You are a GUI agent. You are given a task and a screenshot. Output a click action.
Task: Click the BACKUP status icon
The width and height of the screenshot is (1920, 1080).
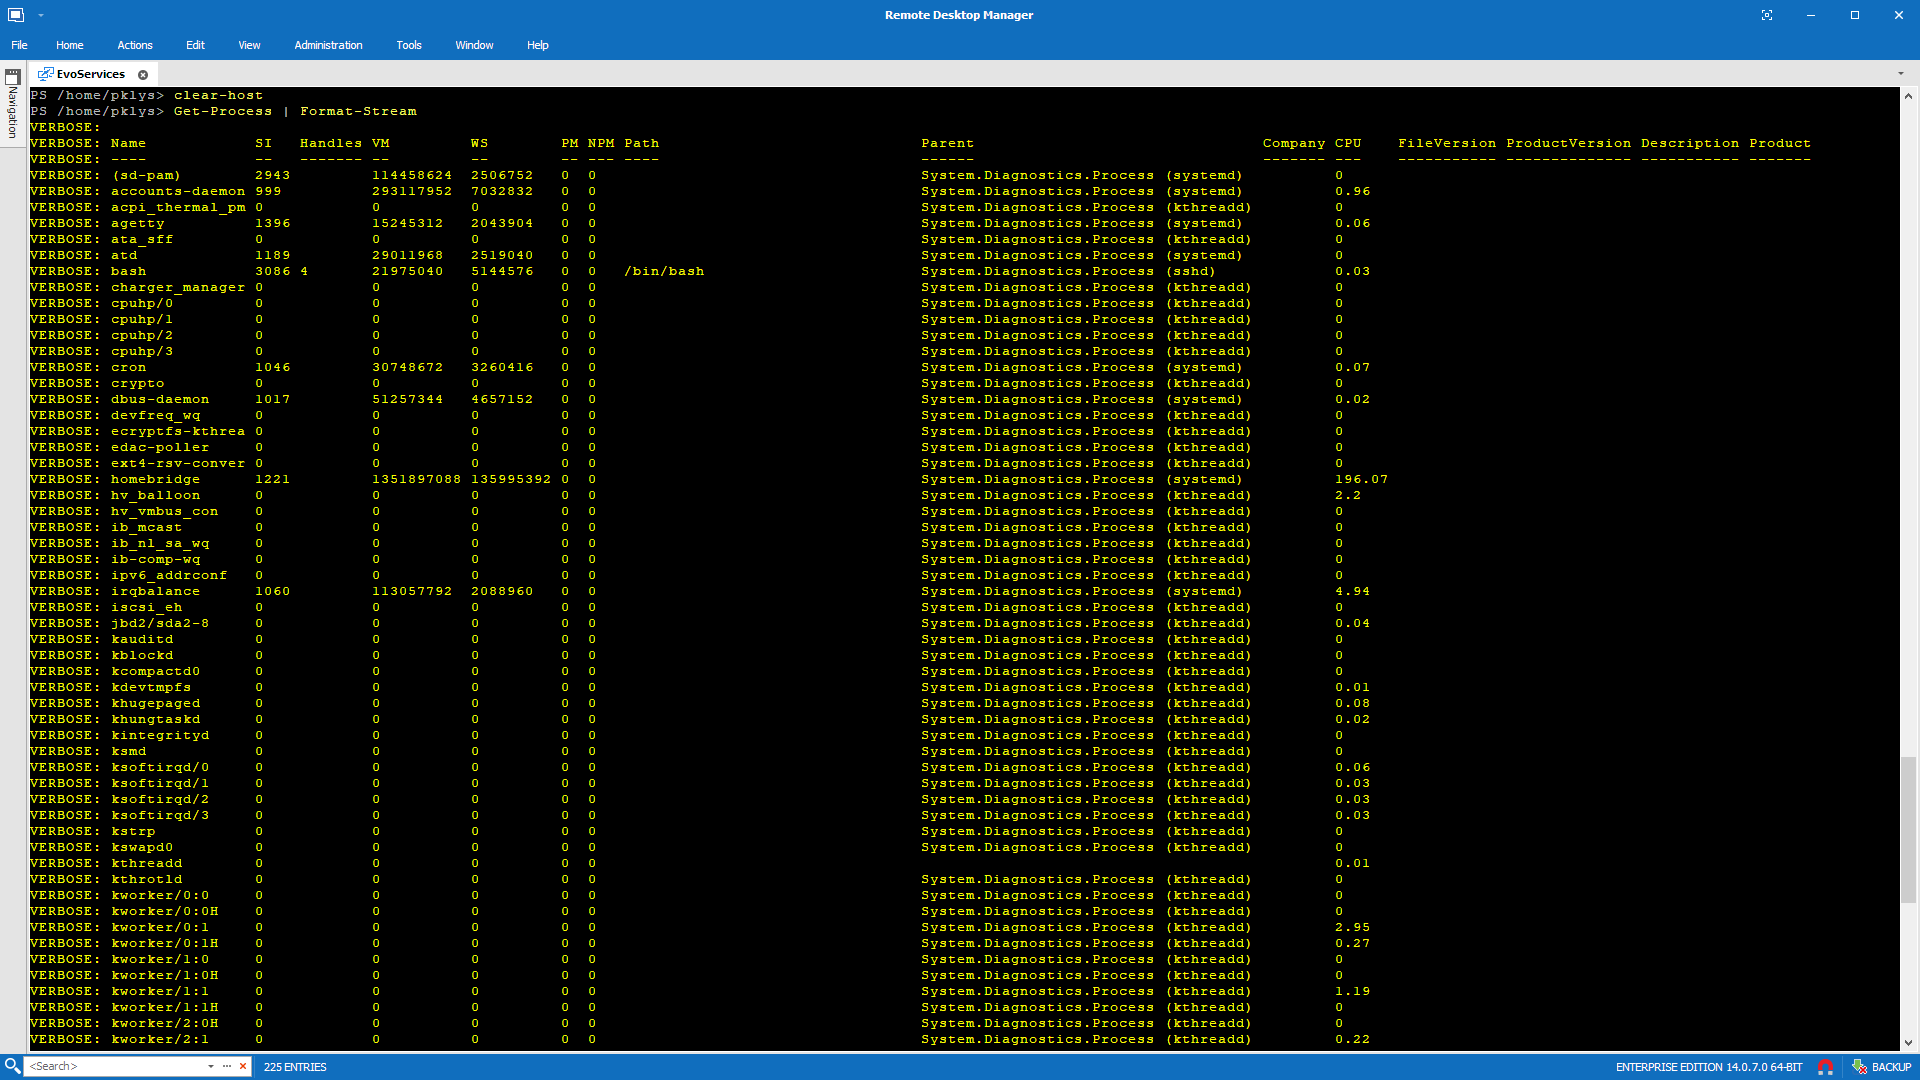(x=1861, y=1066)
